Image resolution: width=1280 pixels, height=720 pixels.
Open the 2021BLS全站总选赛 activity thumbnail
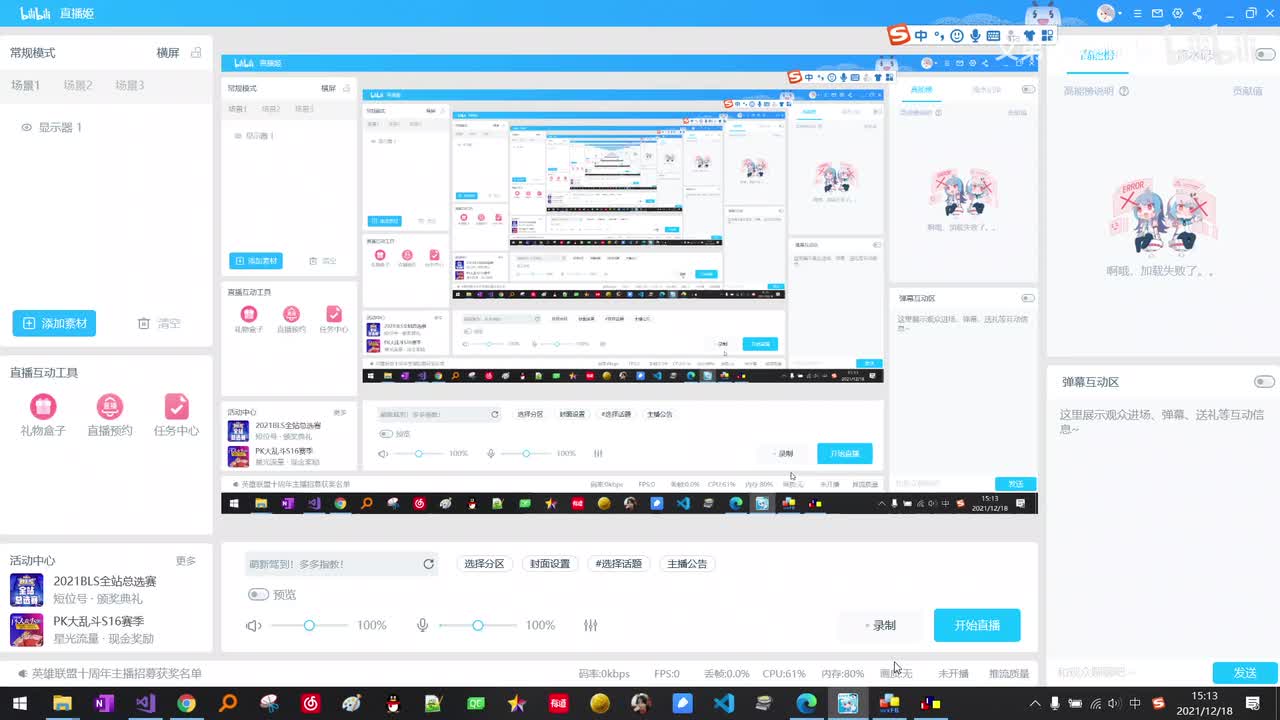coord(26,590)
